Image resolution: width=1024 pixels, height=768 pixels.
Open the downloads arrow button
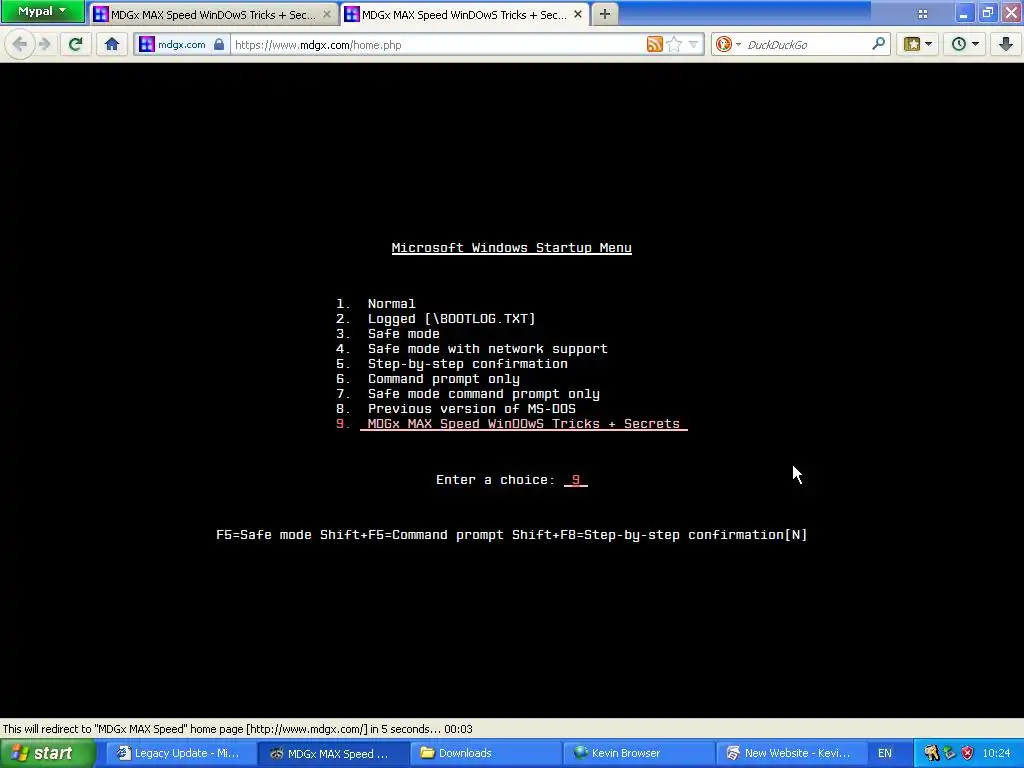1006,44
